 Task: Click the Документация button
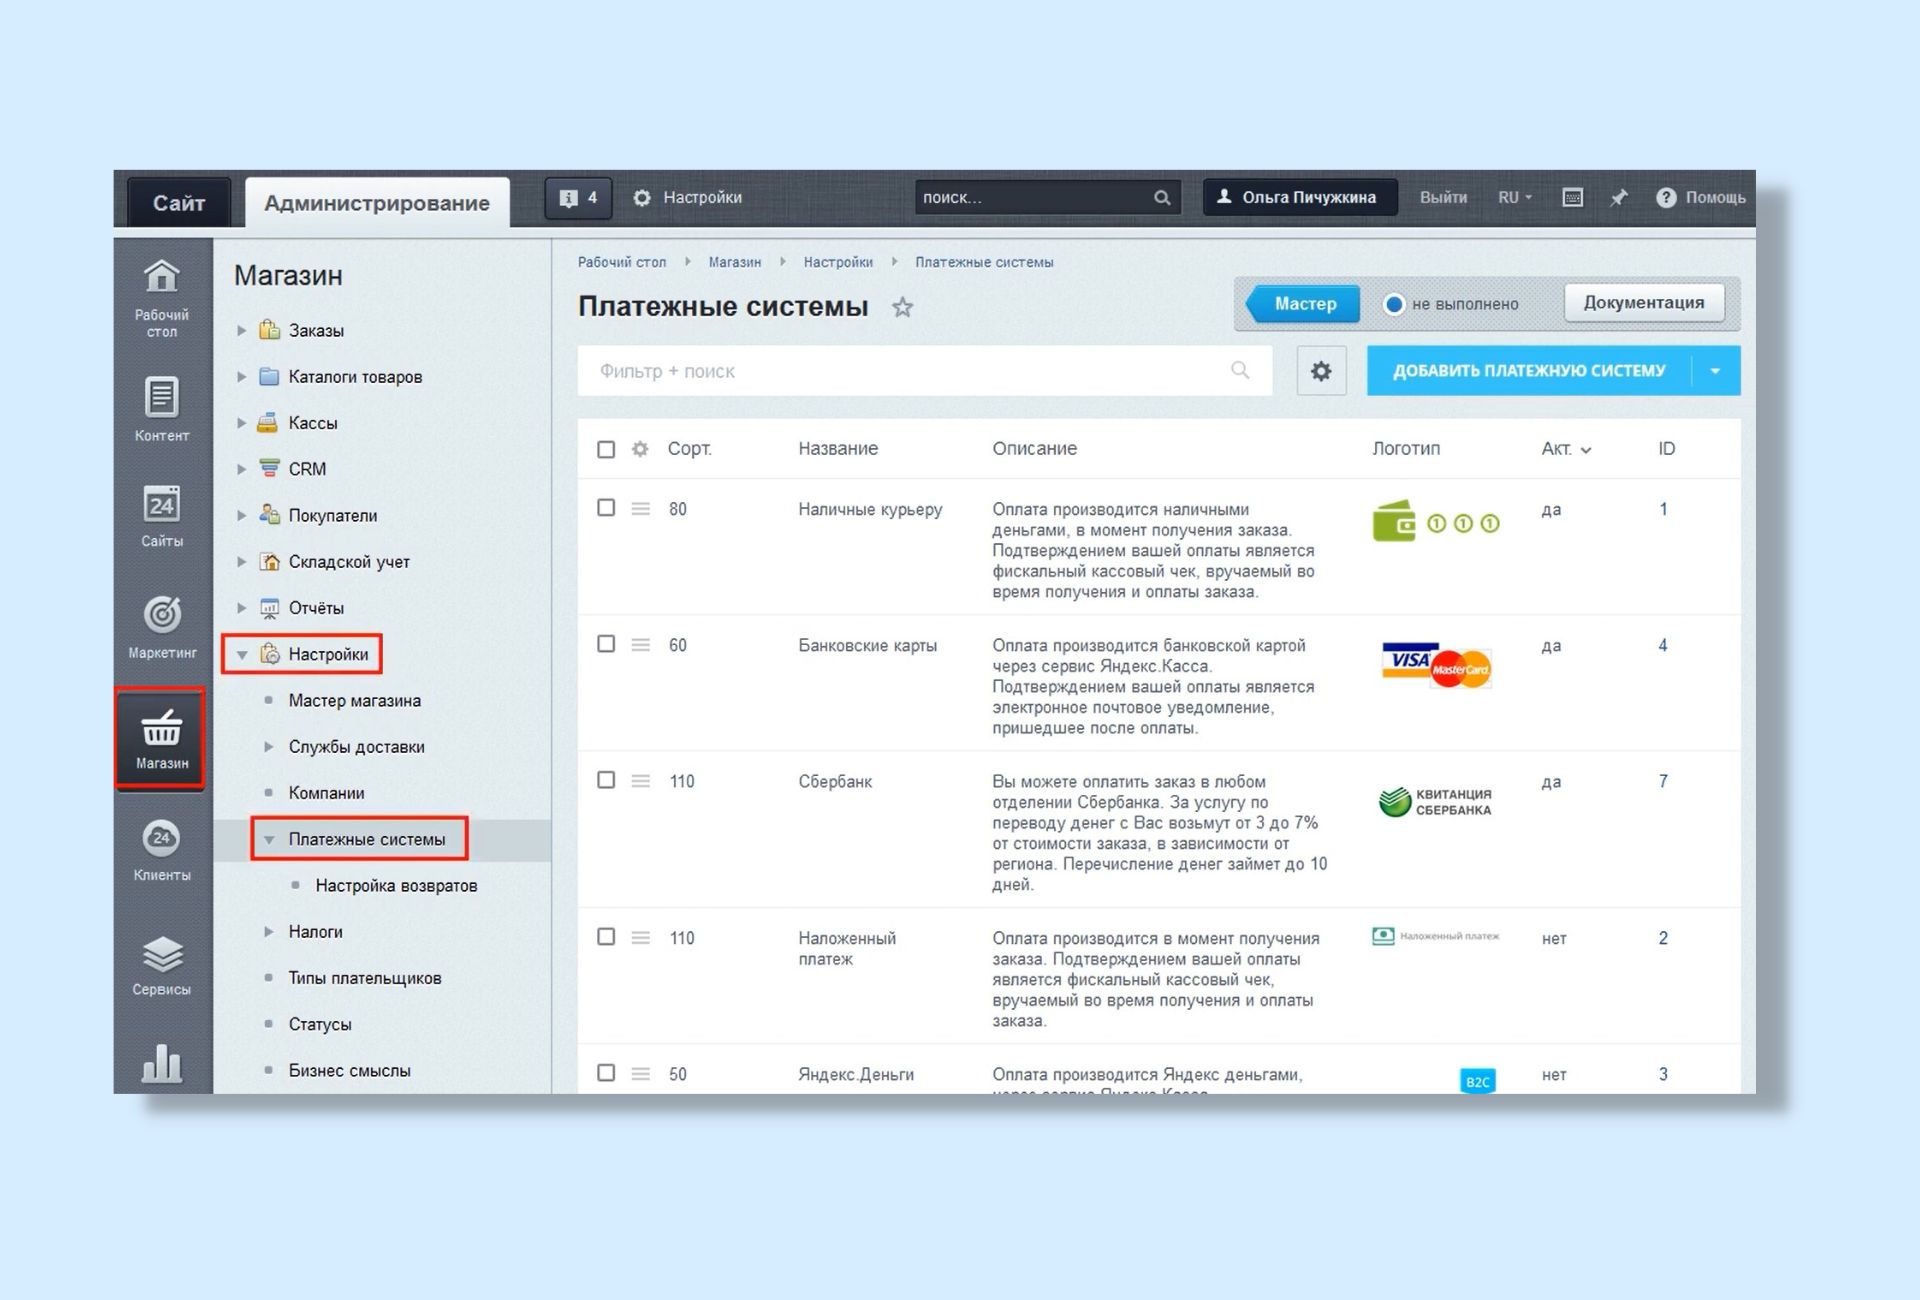click(1643, 303)
